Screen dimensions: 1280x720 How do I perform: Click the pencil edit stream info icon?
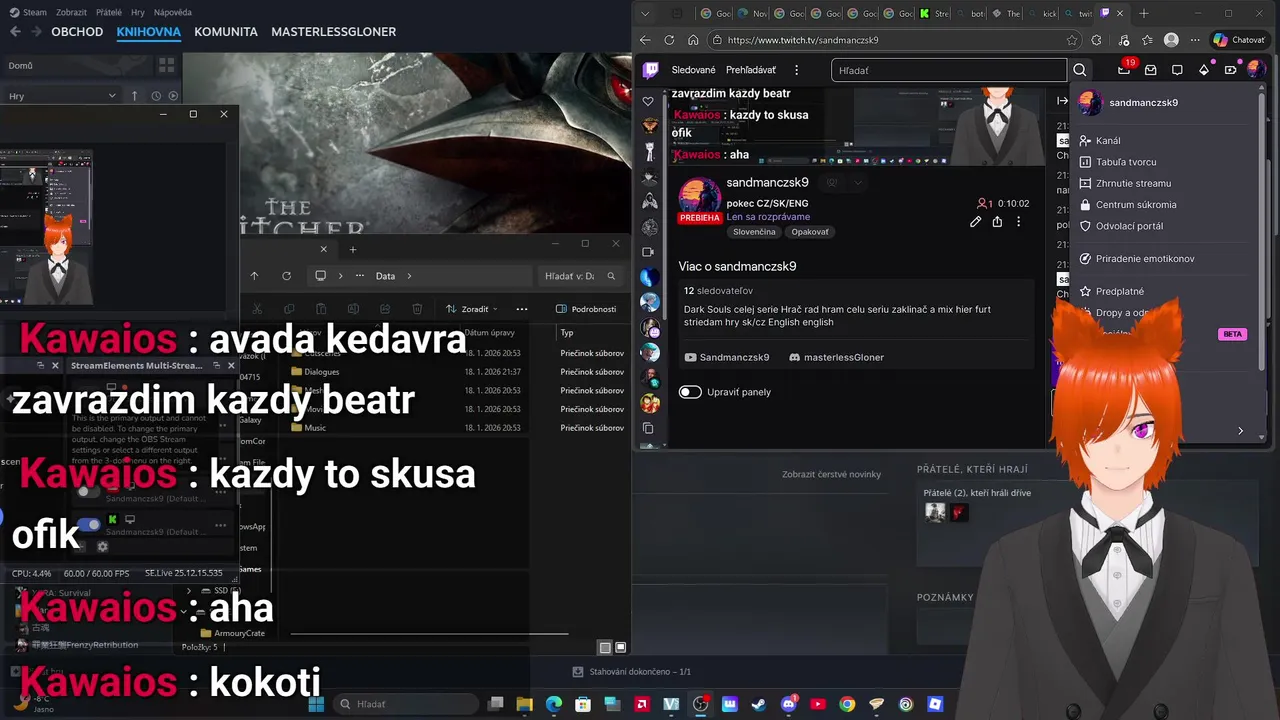(975, 222)
